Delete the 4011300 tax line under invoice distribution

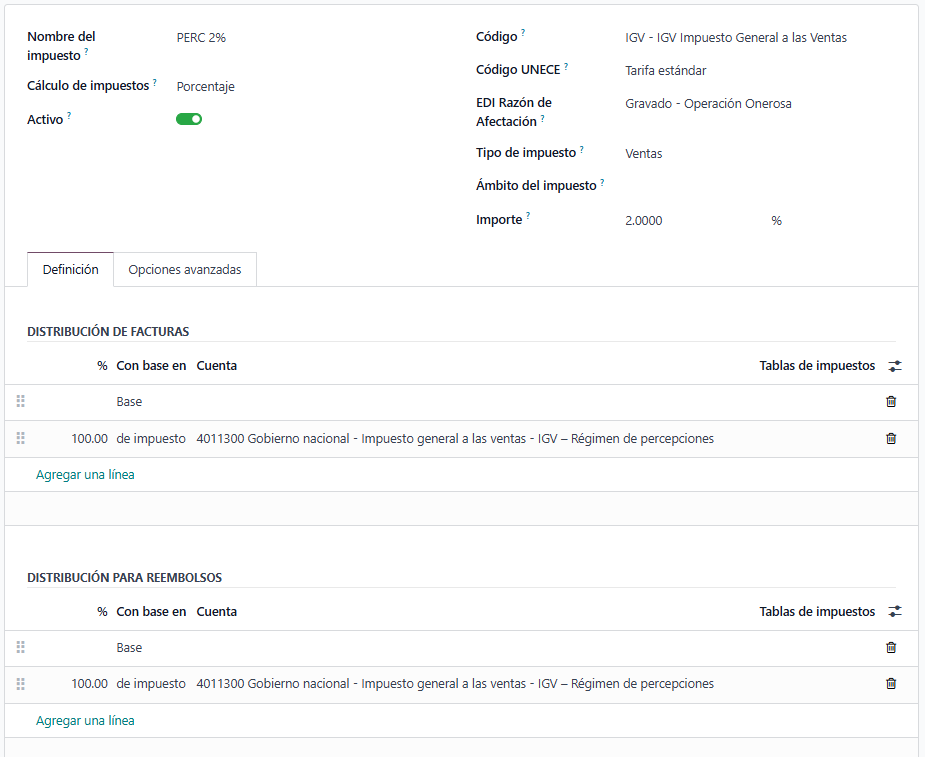point(891,438)
